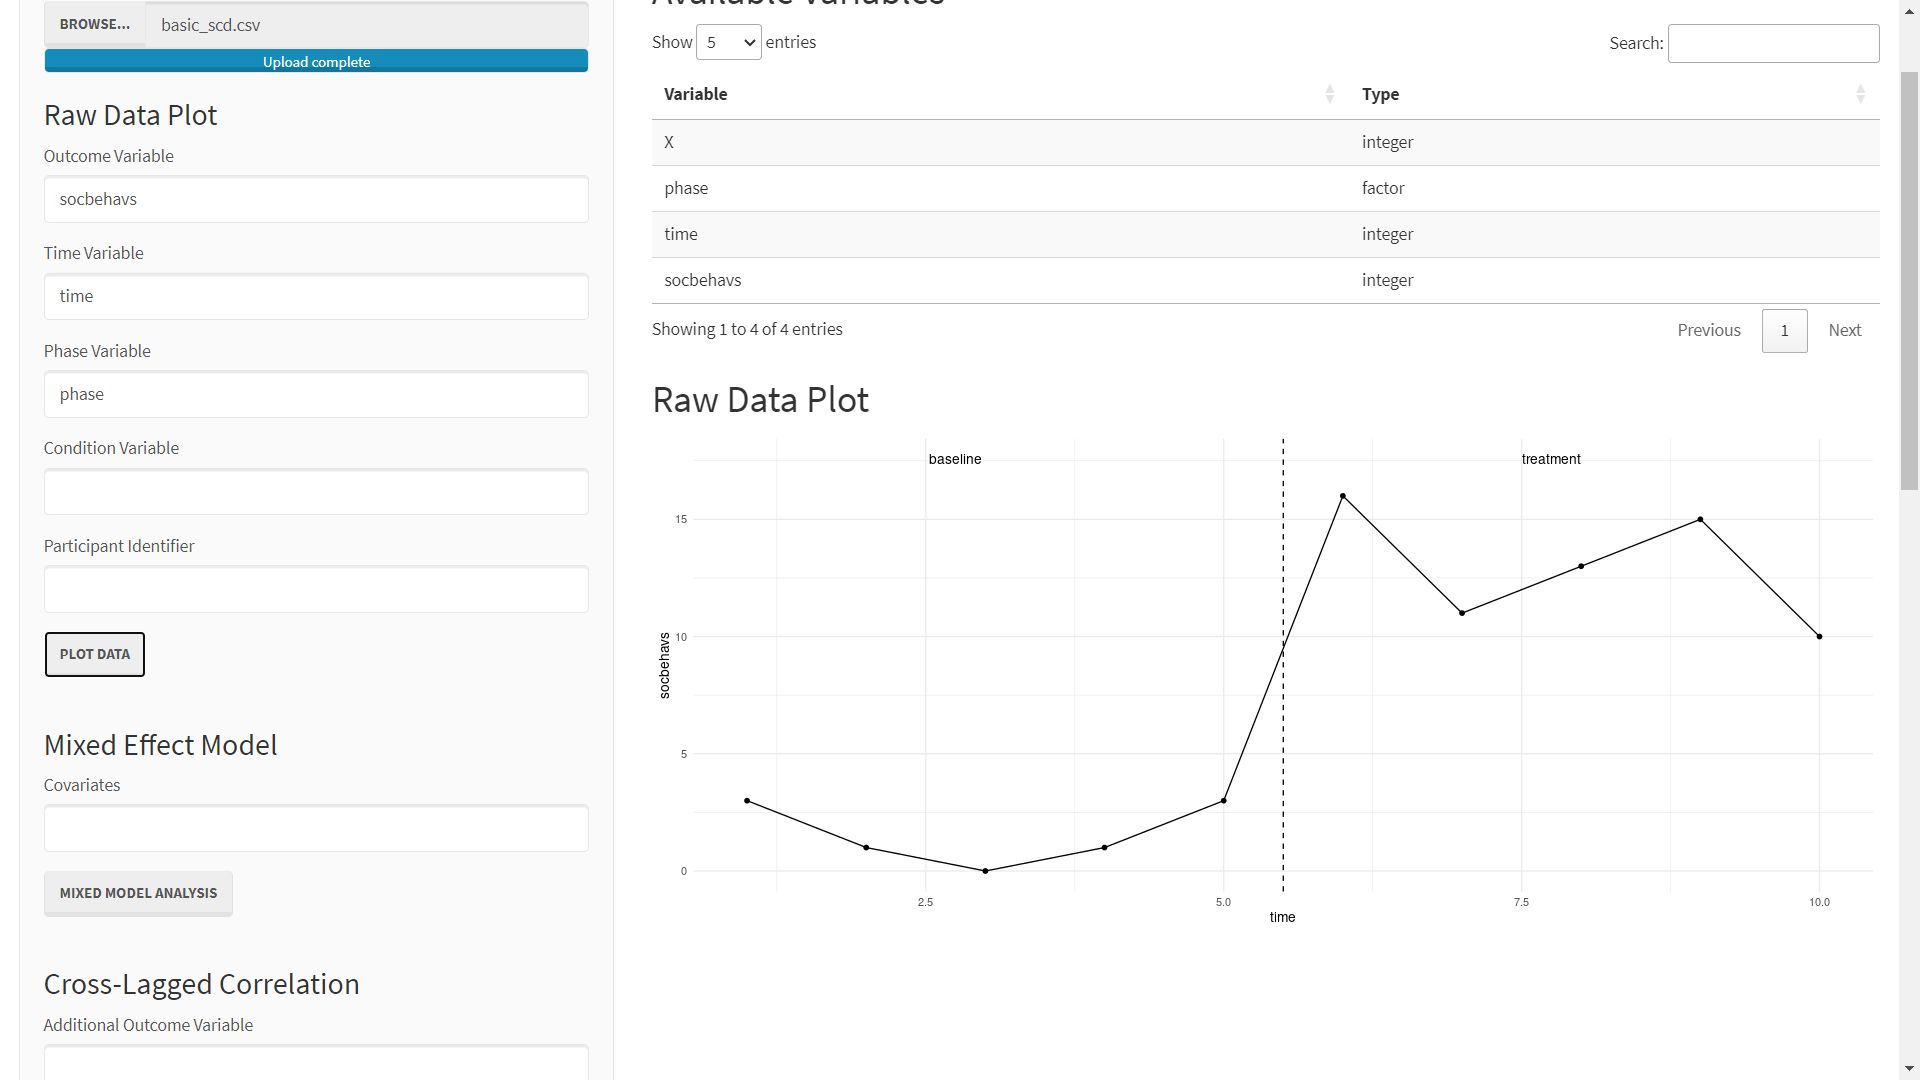Focus the table Search box
The height and width of the screenshot is (1080, 1920).
(1773, 43)
